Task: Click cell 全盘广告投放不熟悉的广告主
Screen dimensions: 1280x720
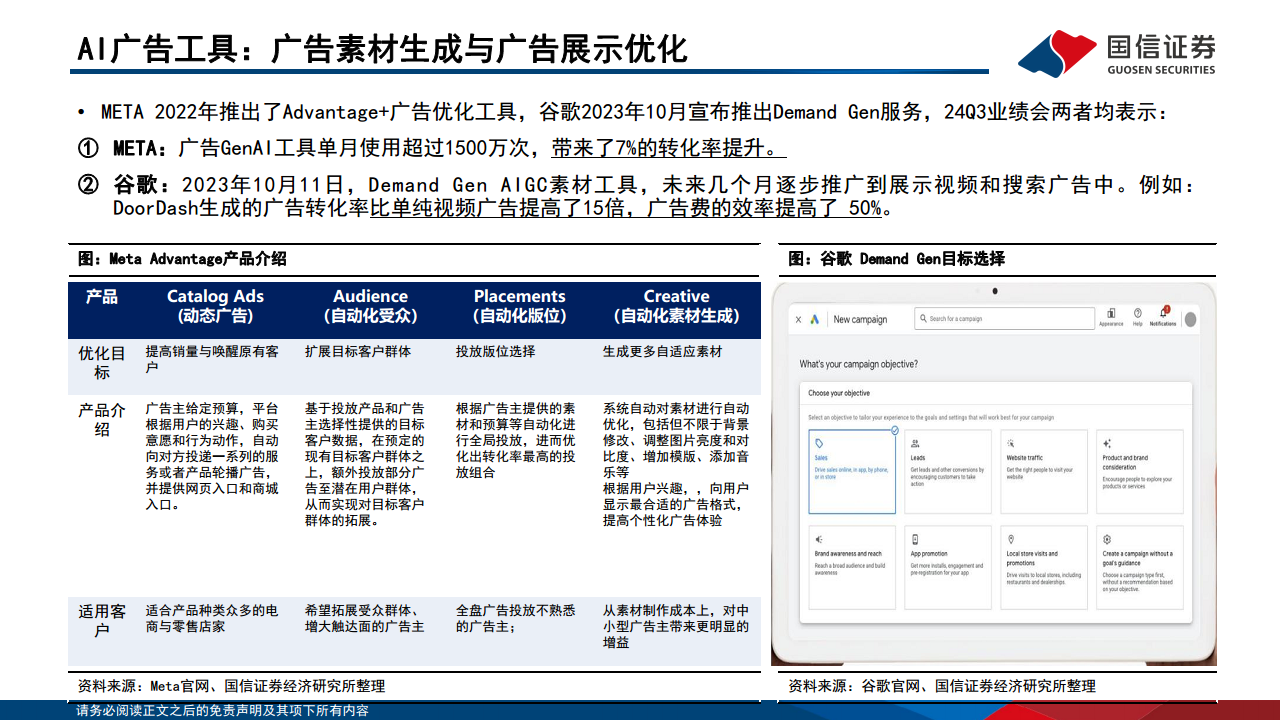Action: click(515, 618)
